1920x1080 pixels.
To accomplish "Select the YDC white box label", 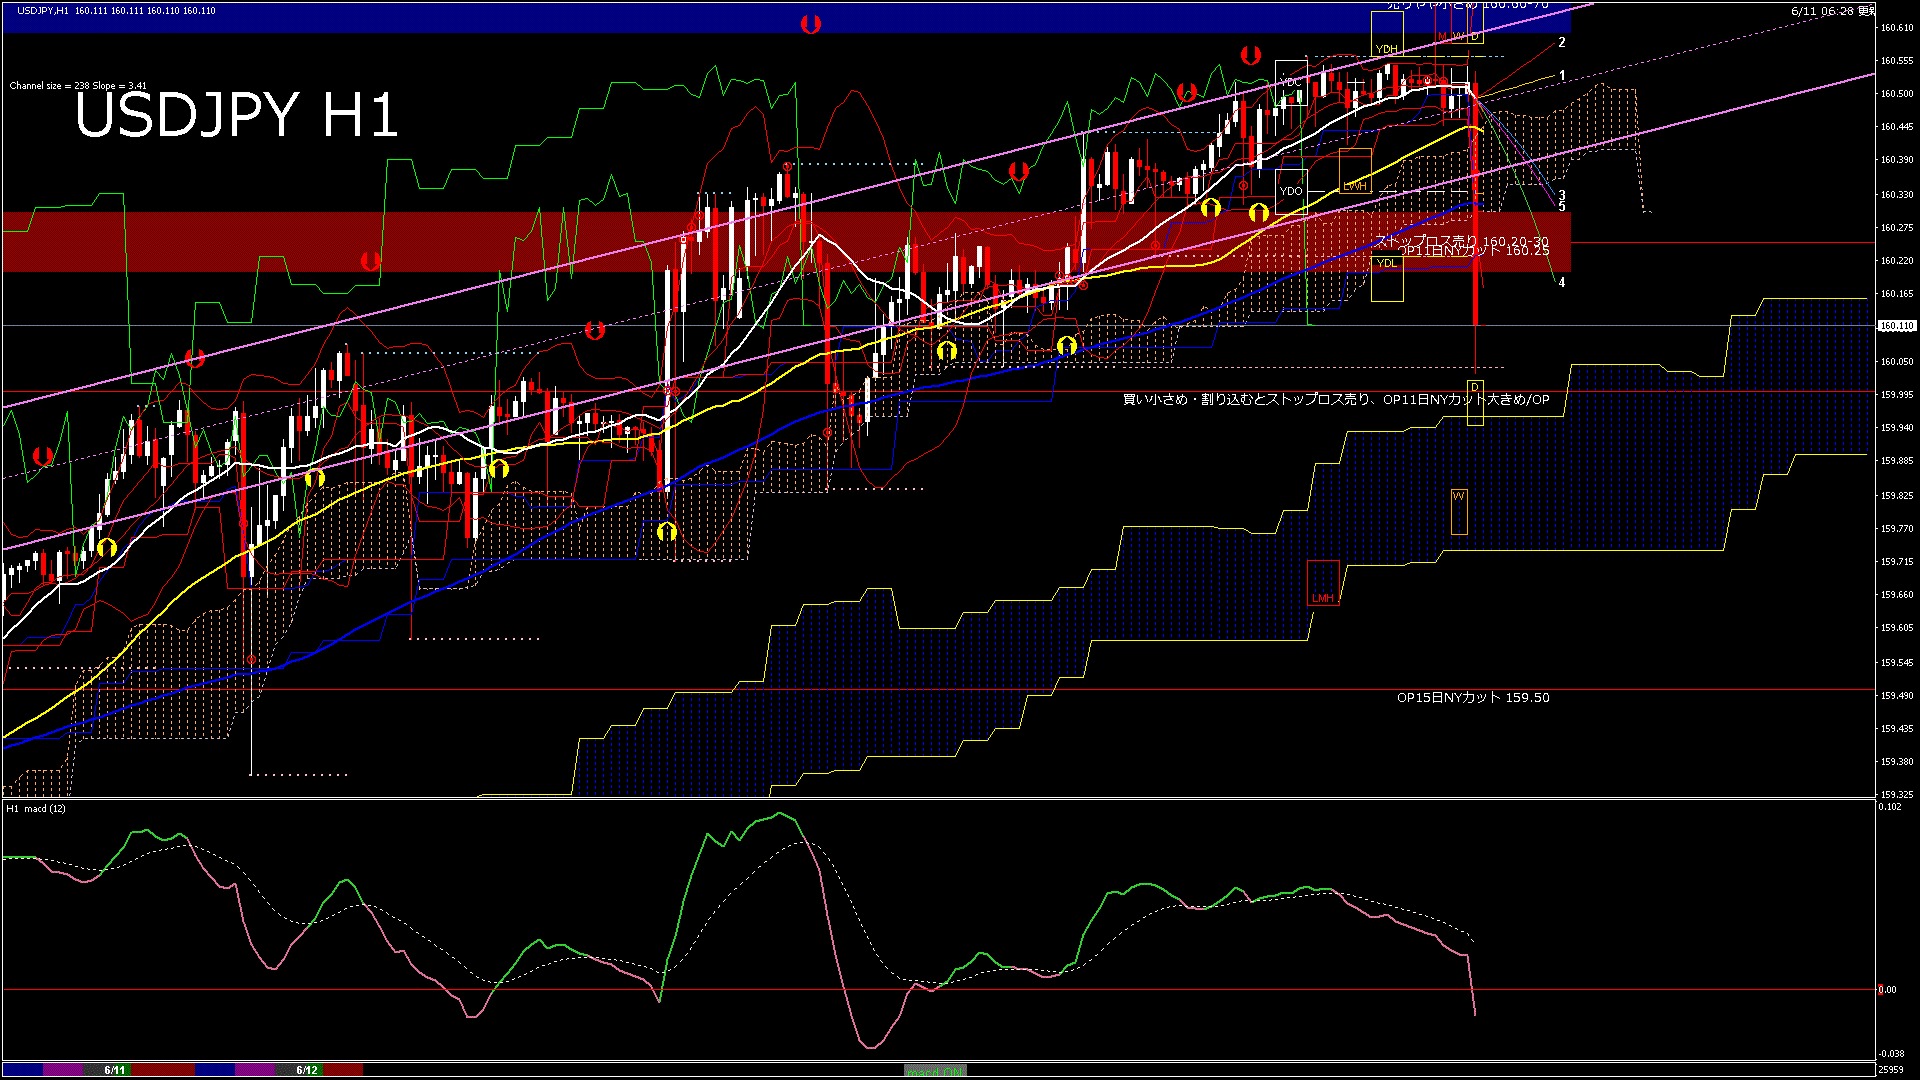I will pyautogui.click(x=1290, y=82).
